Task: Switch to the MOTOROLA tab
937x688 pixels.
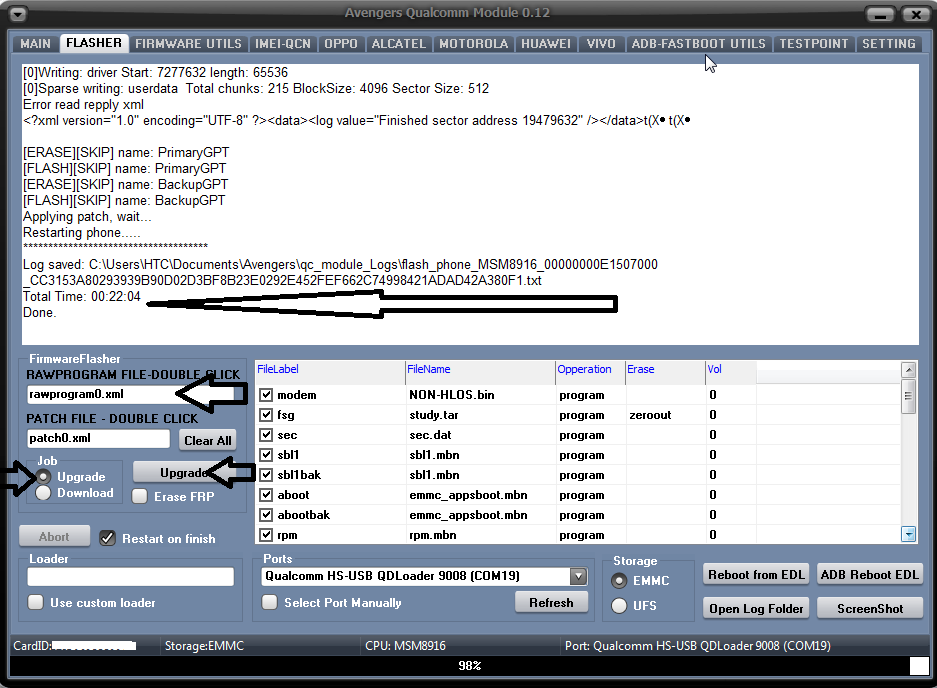Action: 473,44
